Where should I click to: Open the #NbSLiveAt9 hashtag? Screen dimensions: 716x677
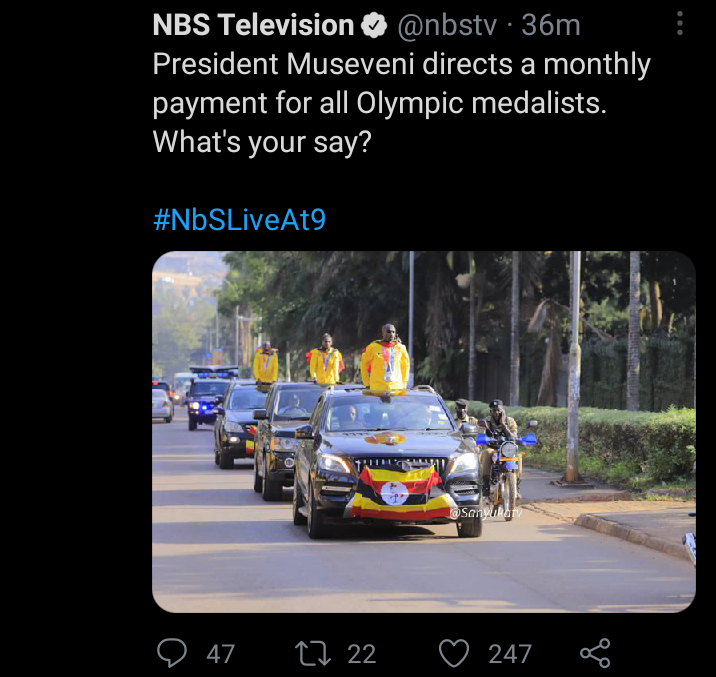pos(239,220)
